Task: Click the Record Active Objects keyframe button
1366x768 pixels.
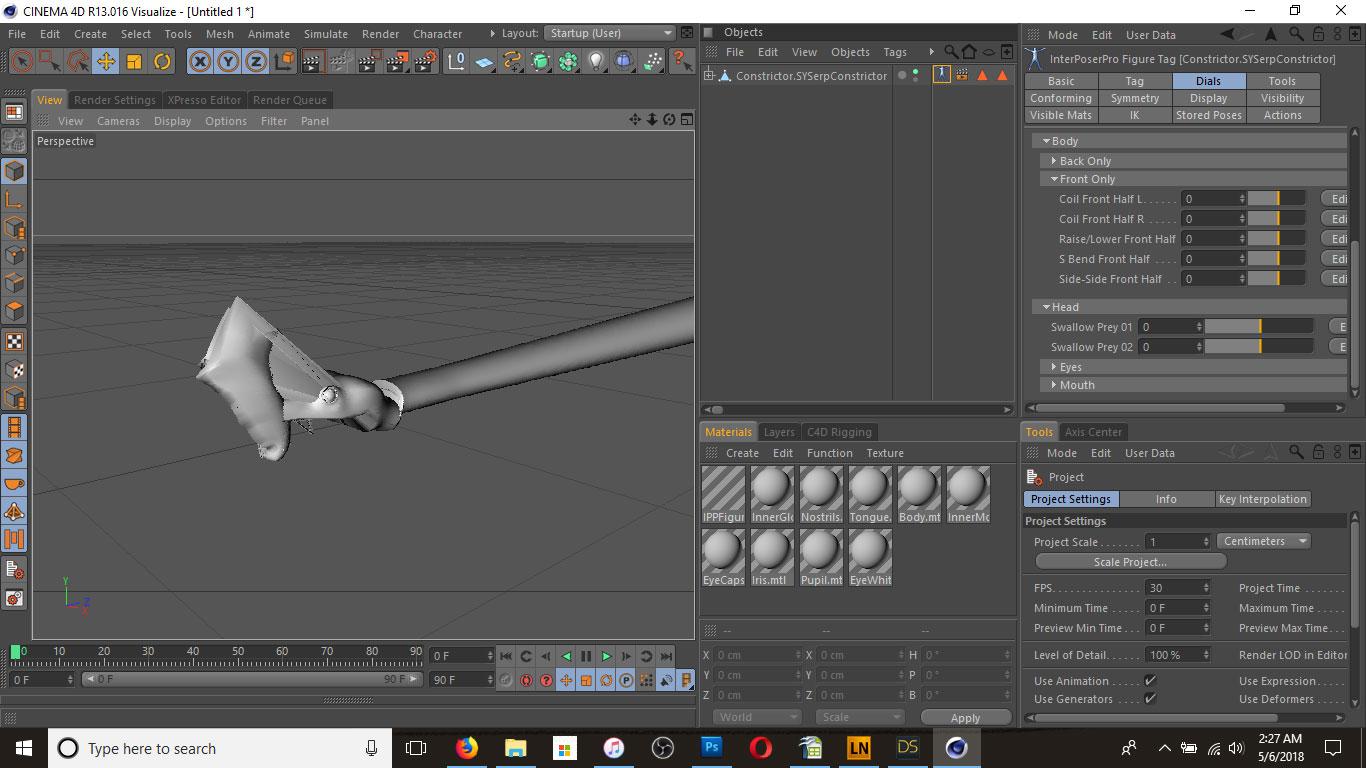Action: pos(506,680)
